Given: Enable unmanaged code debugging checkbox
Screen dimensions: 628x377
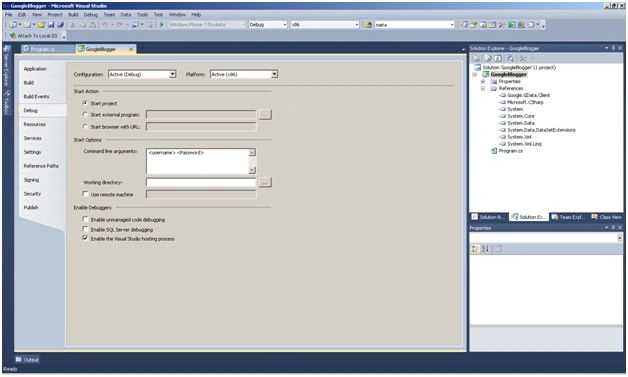Looking at the screenshot, I should pyautogui.click(x=85, y=219).
